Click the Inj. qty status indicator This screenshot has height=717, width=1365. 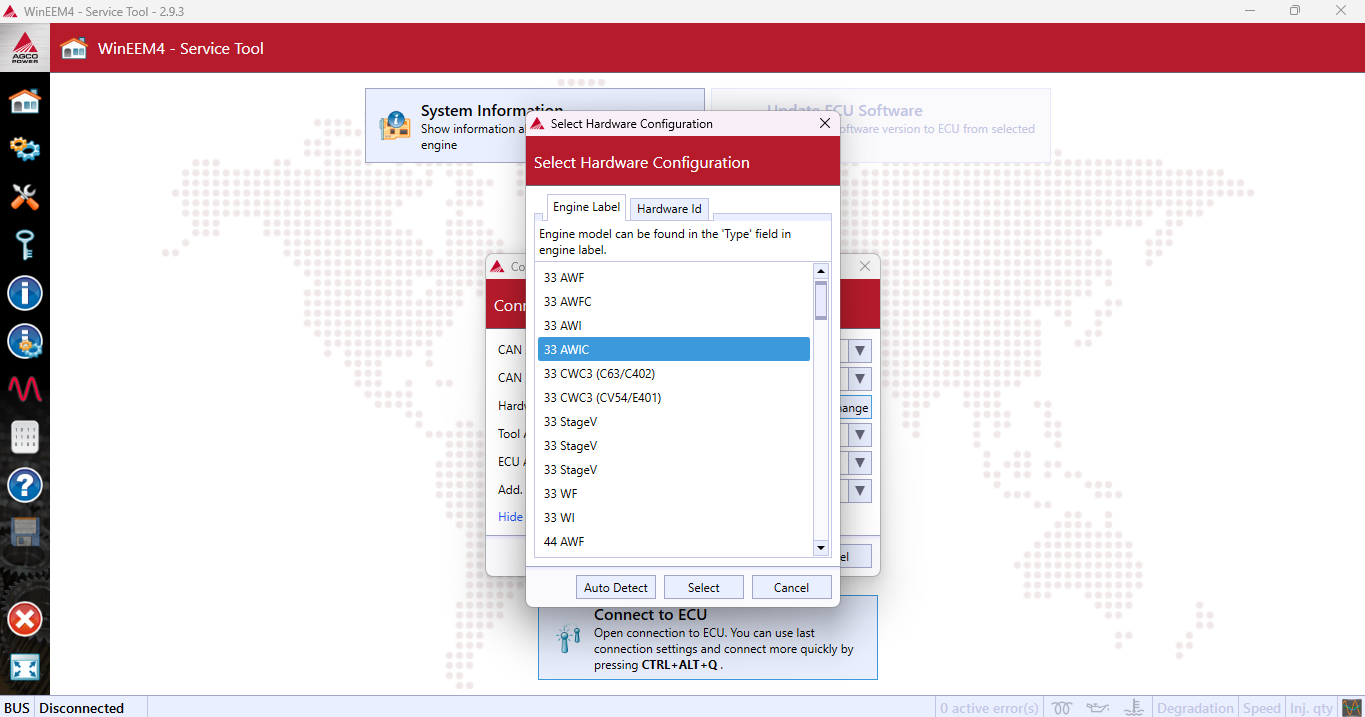click(x=1311, y=708)
